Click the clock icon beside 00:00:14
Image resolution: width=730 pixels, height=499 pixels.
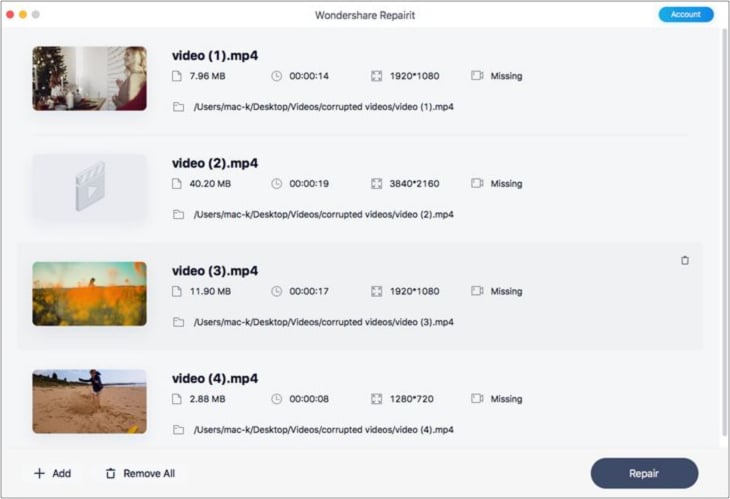pyautogui.click(x=276, y=76)
